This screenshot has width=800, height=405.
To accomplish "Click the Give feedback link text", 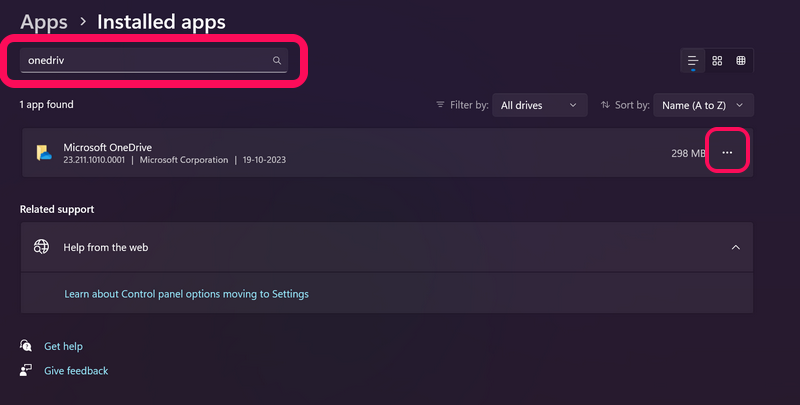I will coord(76,371).
